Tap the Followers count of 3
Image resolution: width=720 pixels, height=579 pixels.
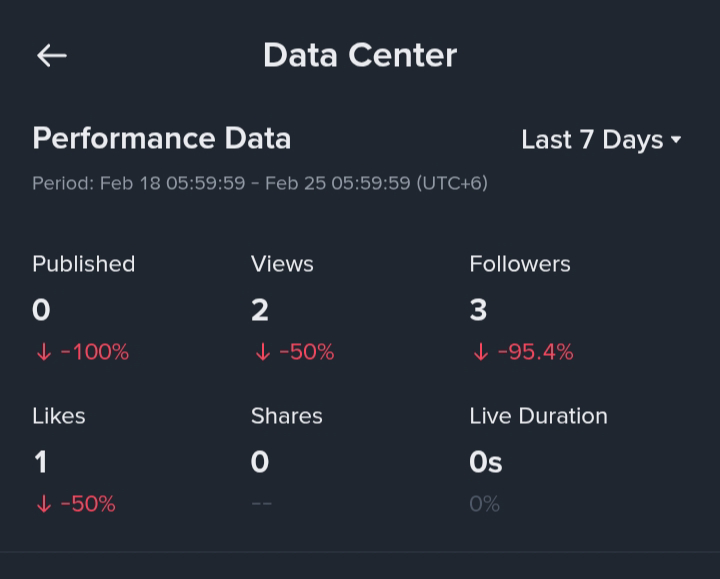click(x=478, y=310)
